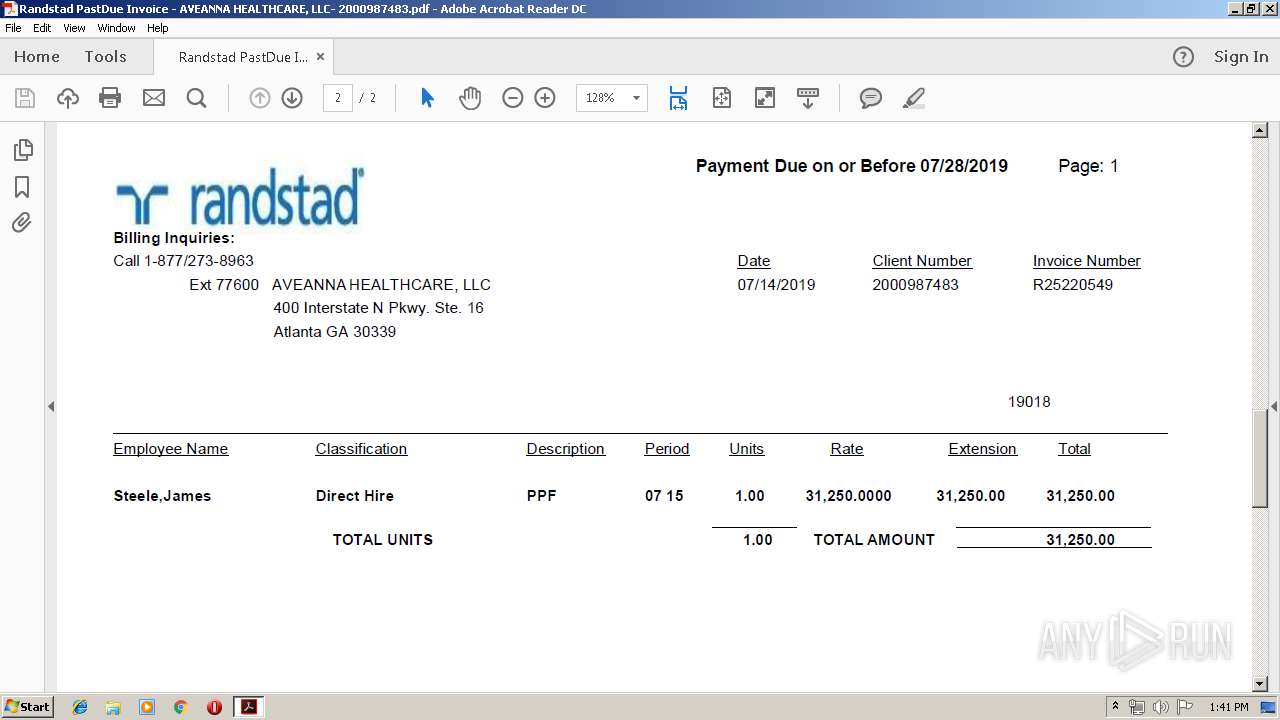
Task: Click the scroll down arrow
Action: 1260,684
